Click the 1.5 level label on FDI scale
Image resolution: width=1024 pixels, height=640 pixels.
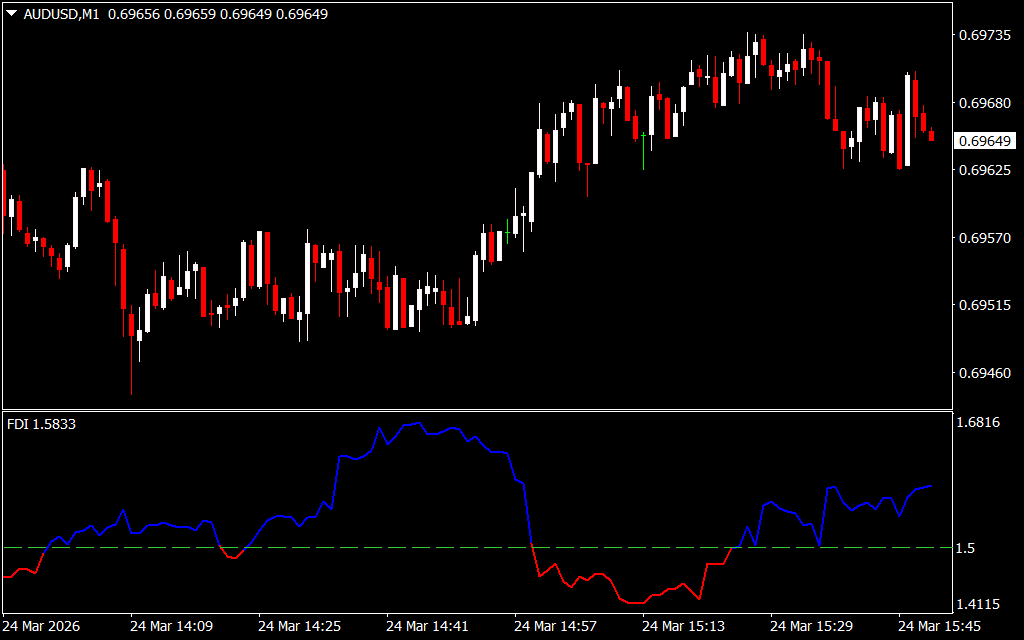coord(964,548)
